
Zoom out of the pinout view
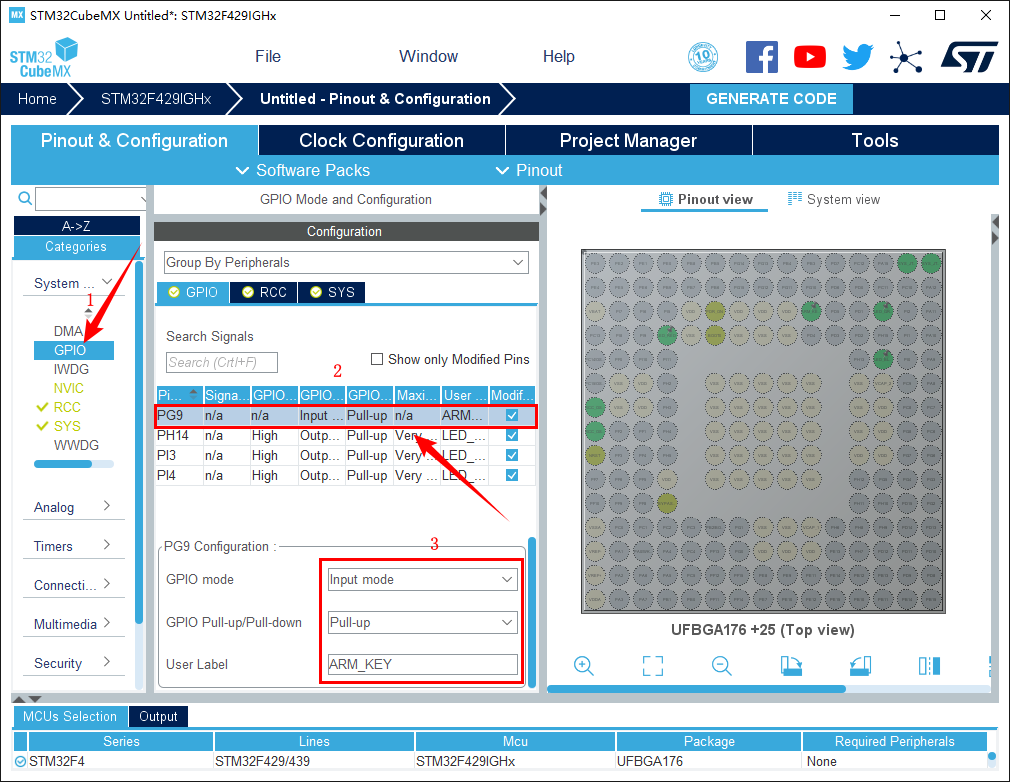click(721, 665)
